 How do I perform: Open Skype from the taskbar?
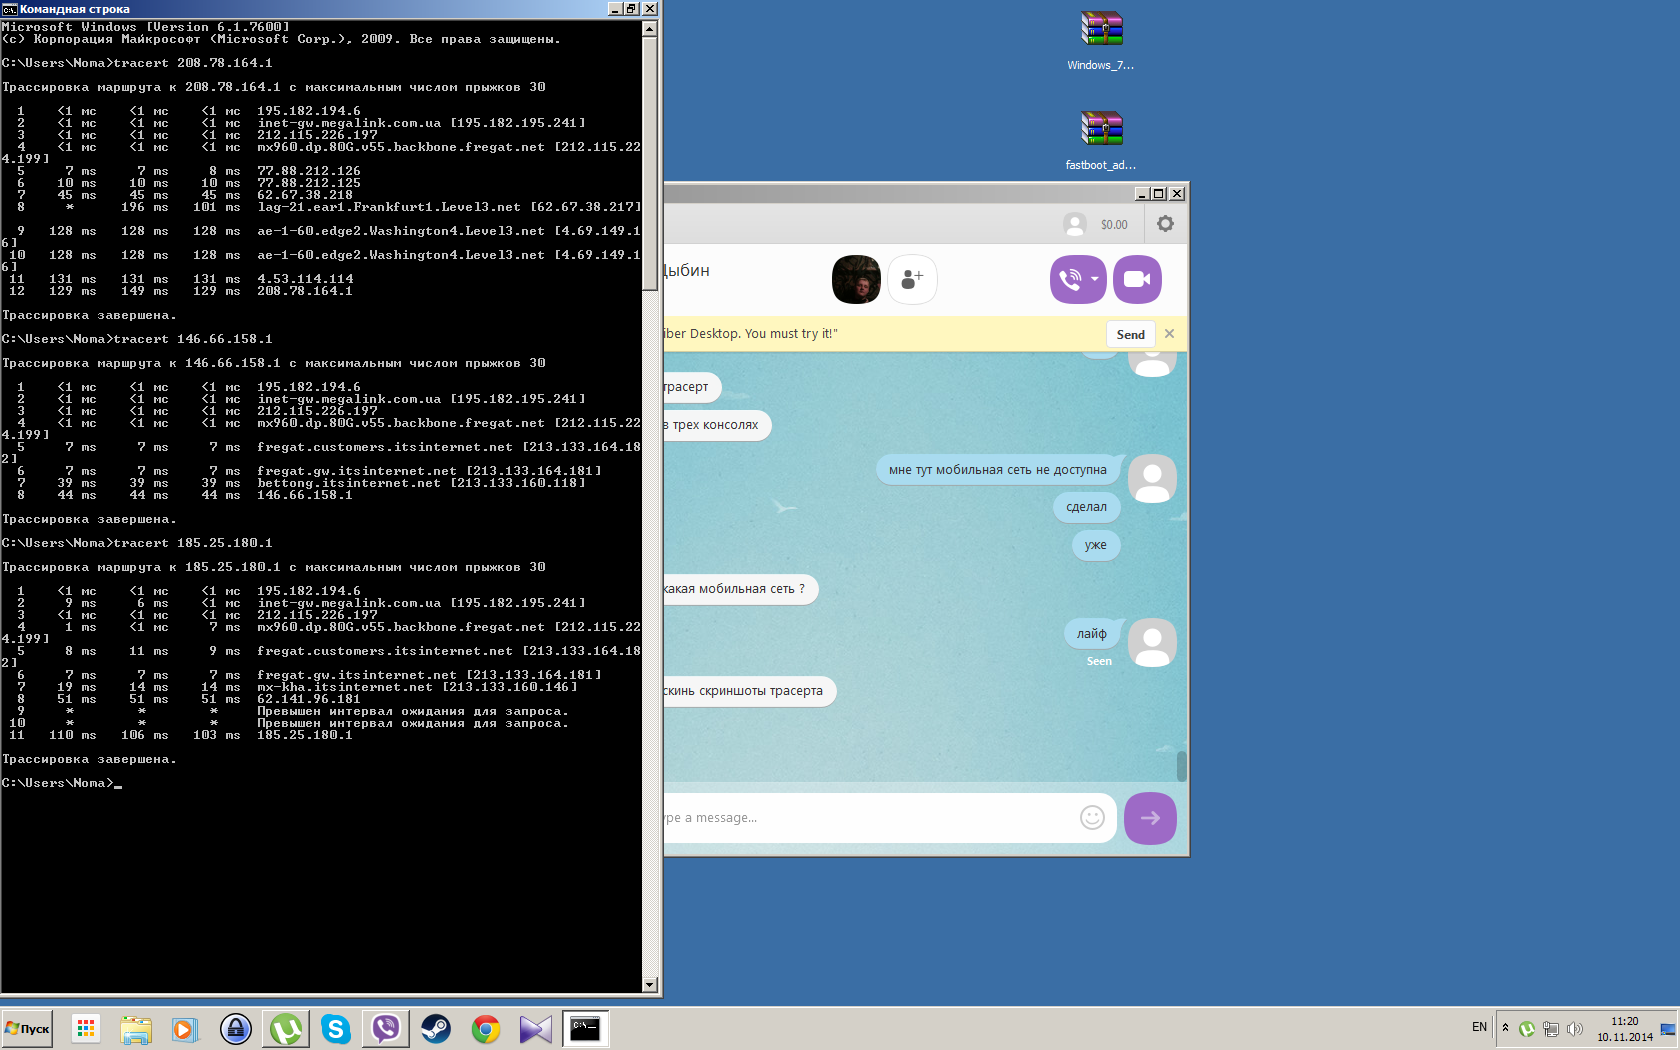[x=336, y=1029]
